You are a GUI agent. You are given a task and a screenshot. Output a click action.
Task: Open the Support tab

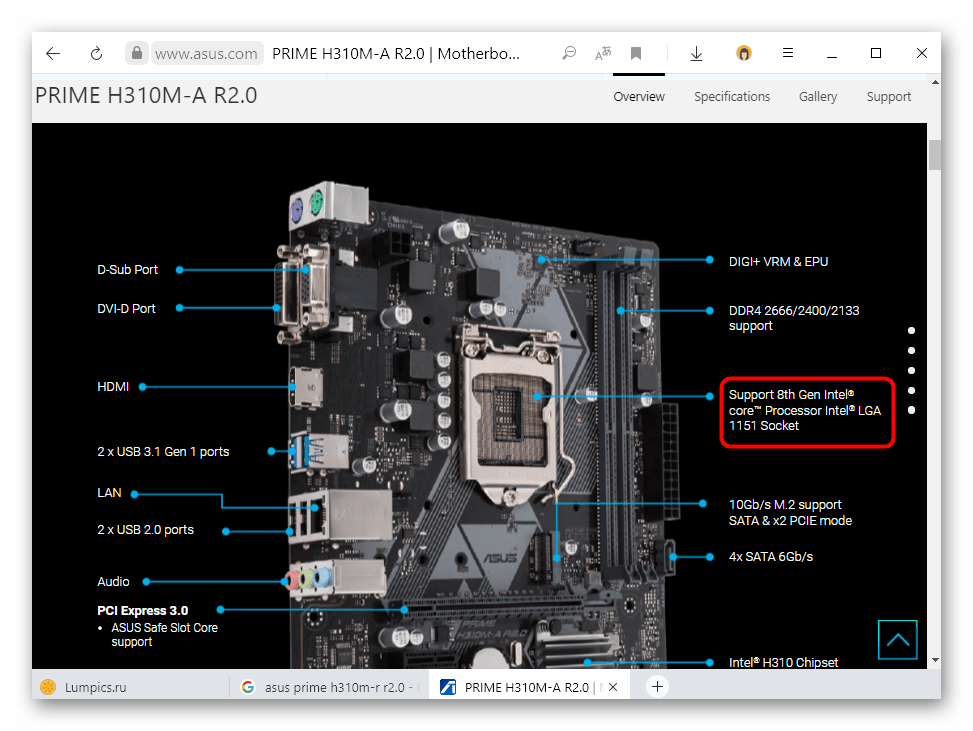coord(889,97)
